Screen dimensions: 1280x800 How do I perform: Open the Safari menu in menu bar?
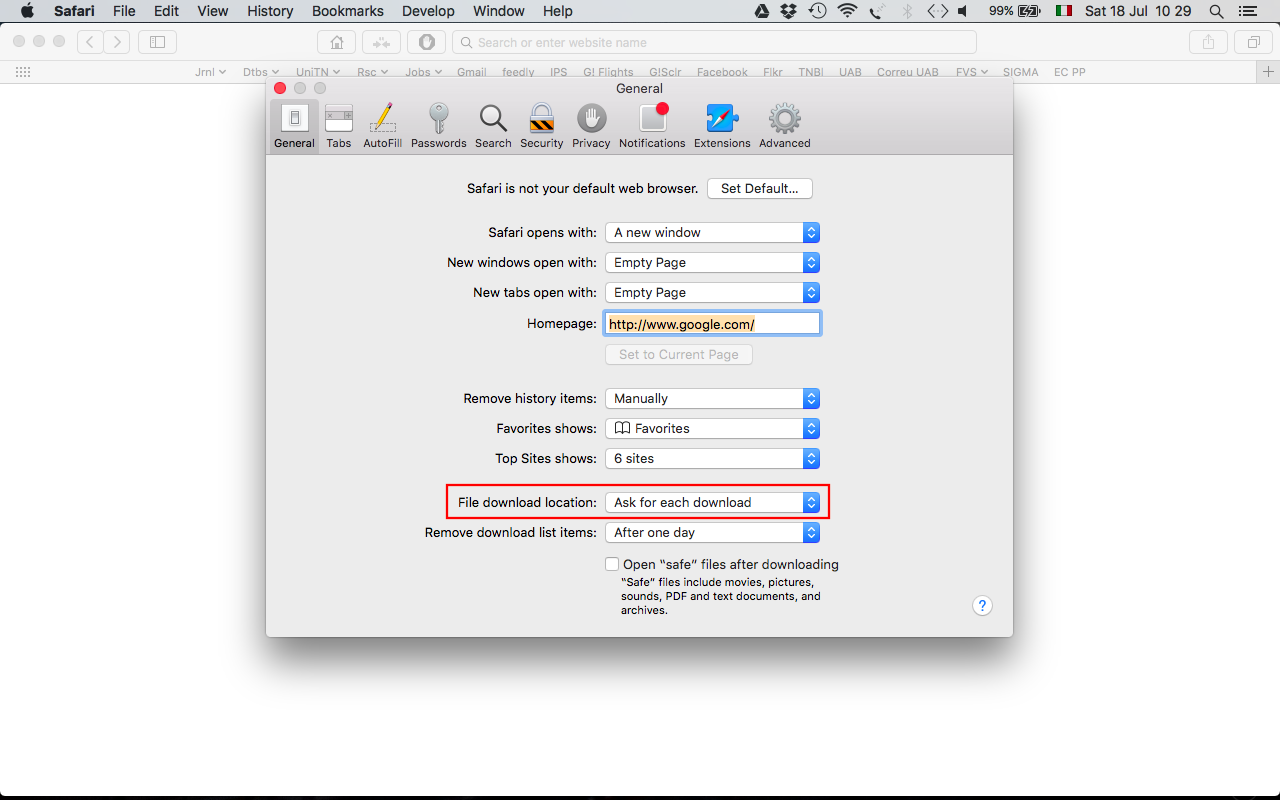click(74, 11)
